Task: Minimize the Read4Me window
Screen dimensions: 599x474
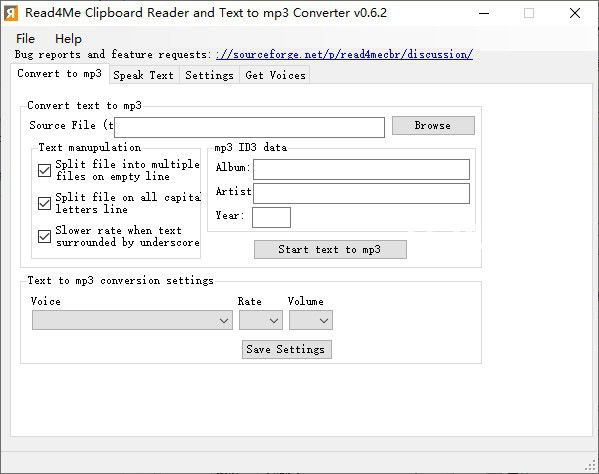Action: 484,13
